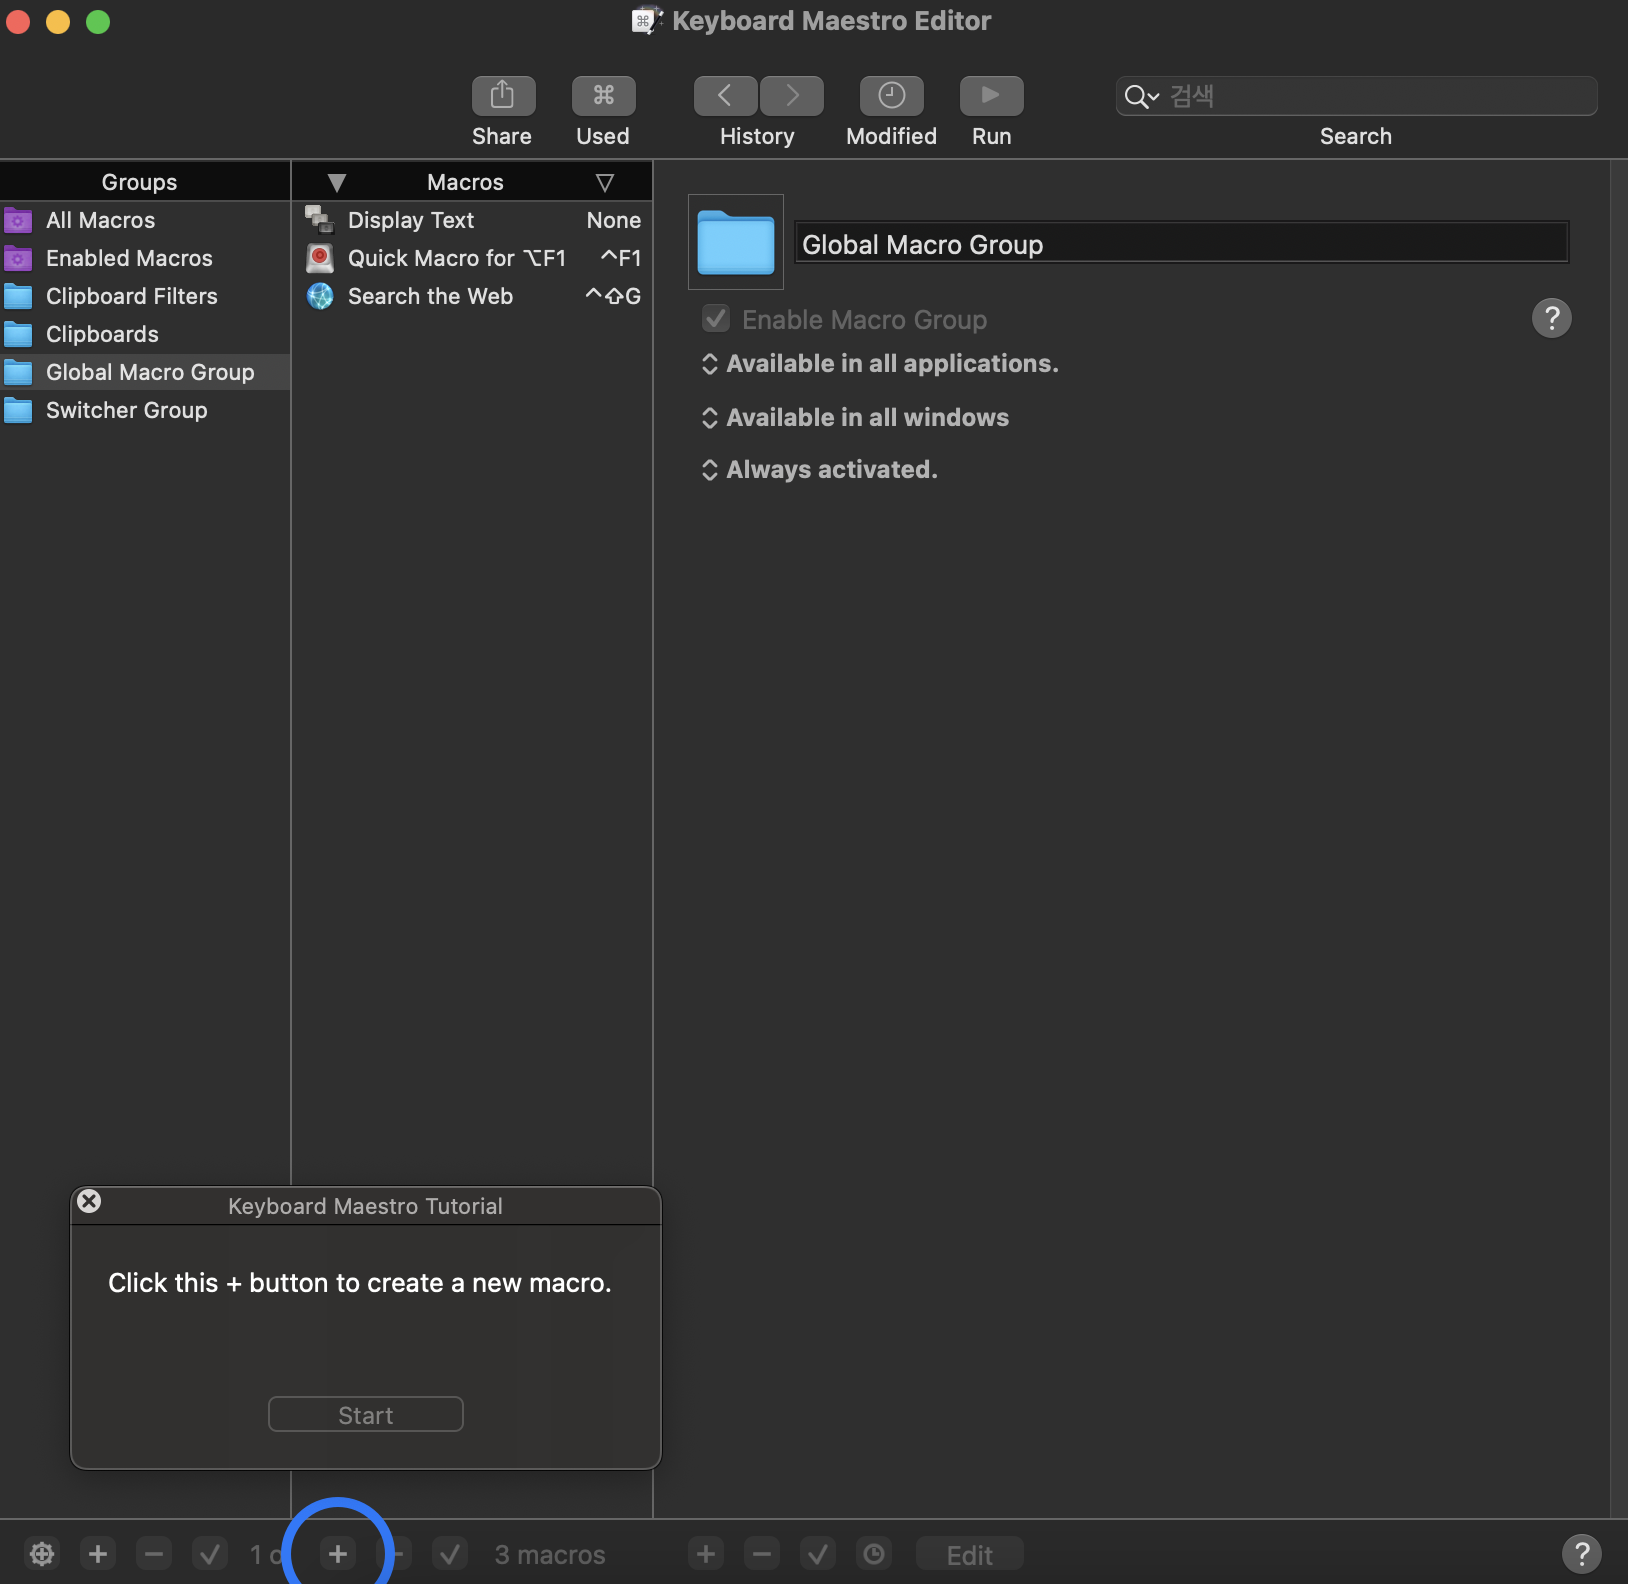Click the help button beside Enable Macro Group
Screen dimensions: 1628x1584
coord(1551,318)
